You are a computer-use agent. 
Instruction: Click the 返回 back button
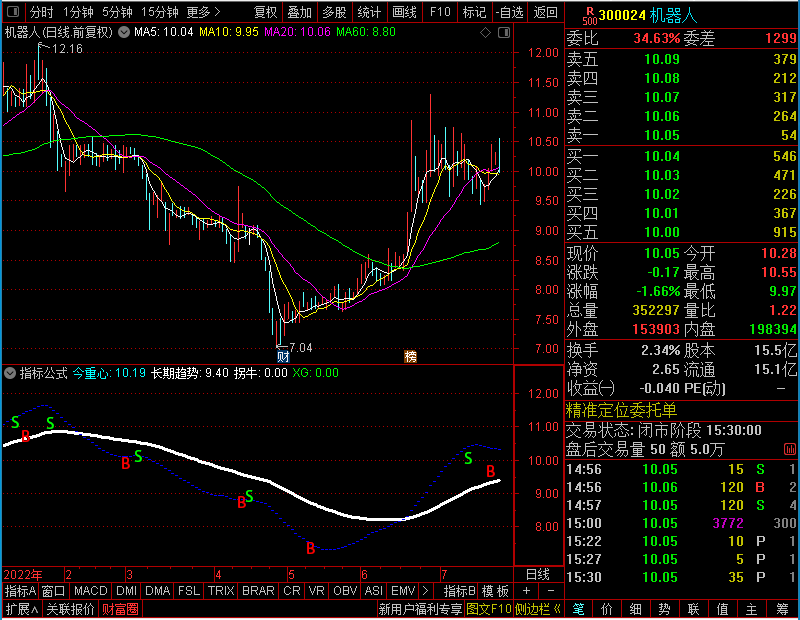545,11
